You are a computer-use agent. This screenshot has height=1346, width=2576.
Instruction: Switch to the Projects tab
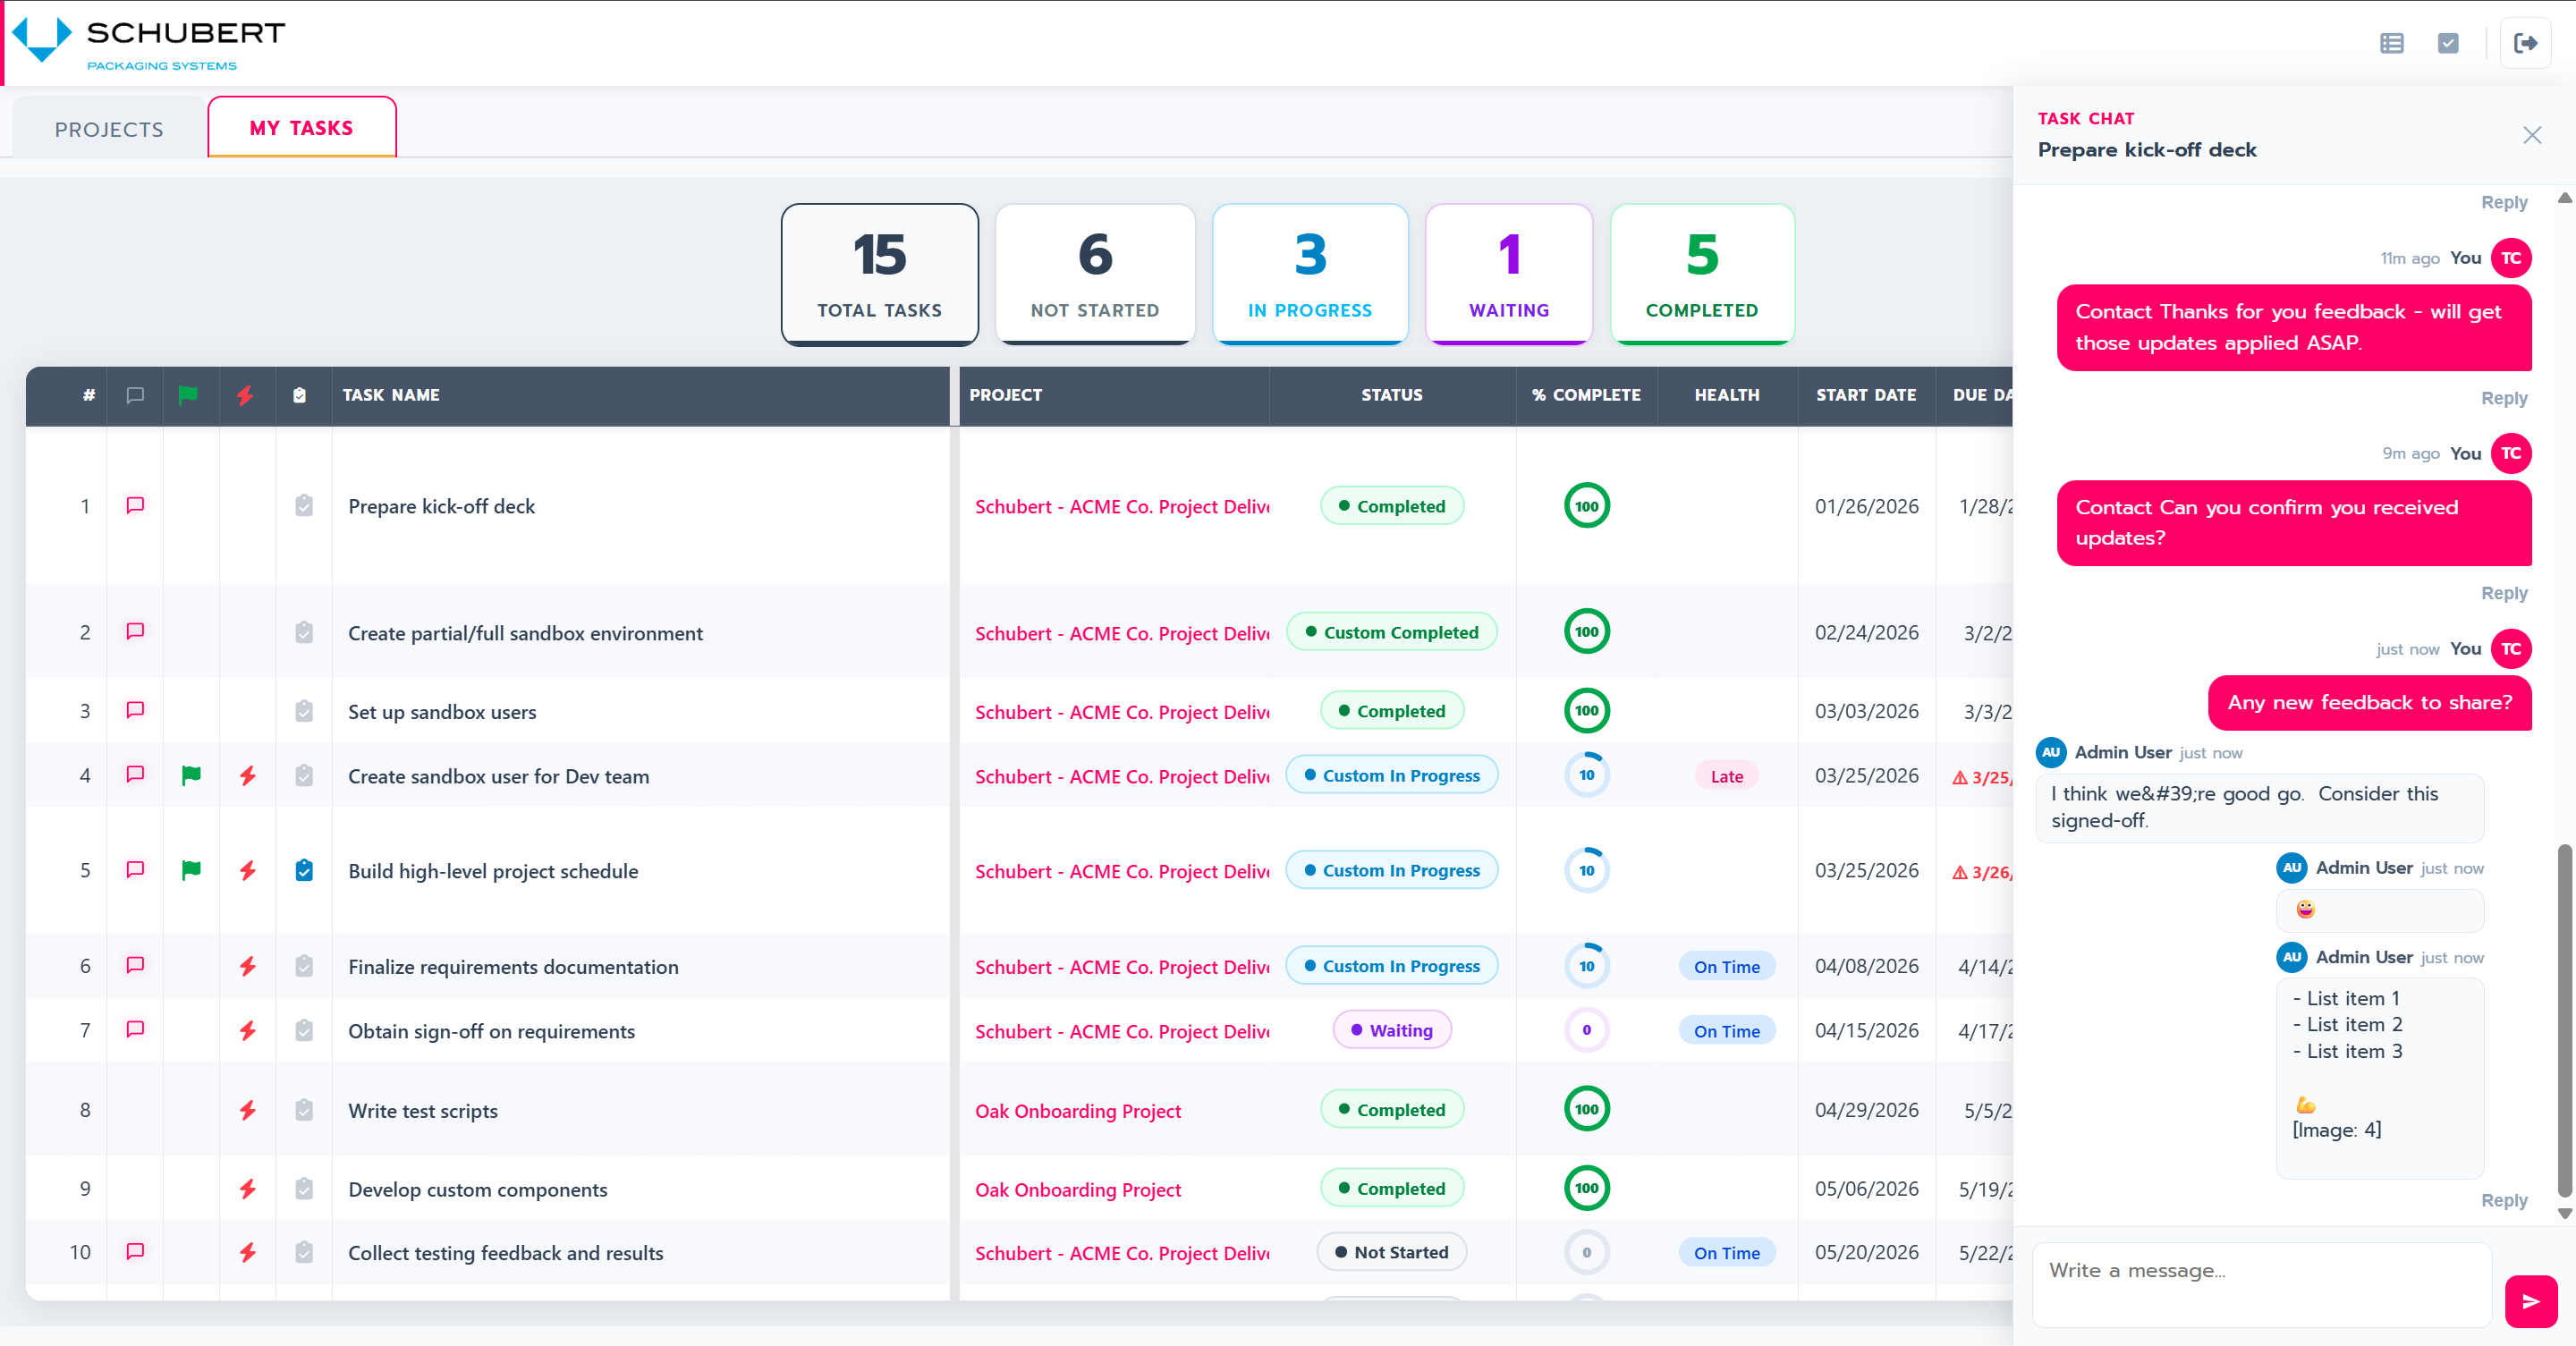[x=109, y=129]
